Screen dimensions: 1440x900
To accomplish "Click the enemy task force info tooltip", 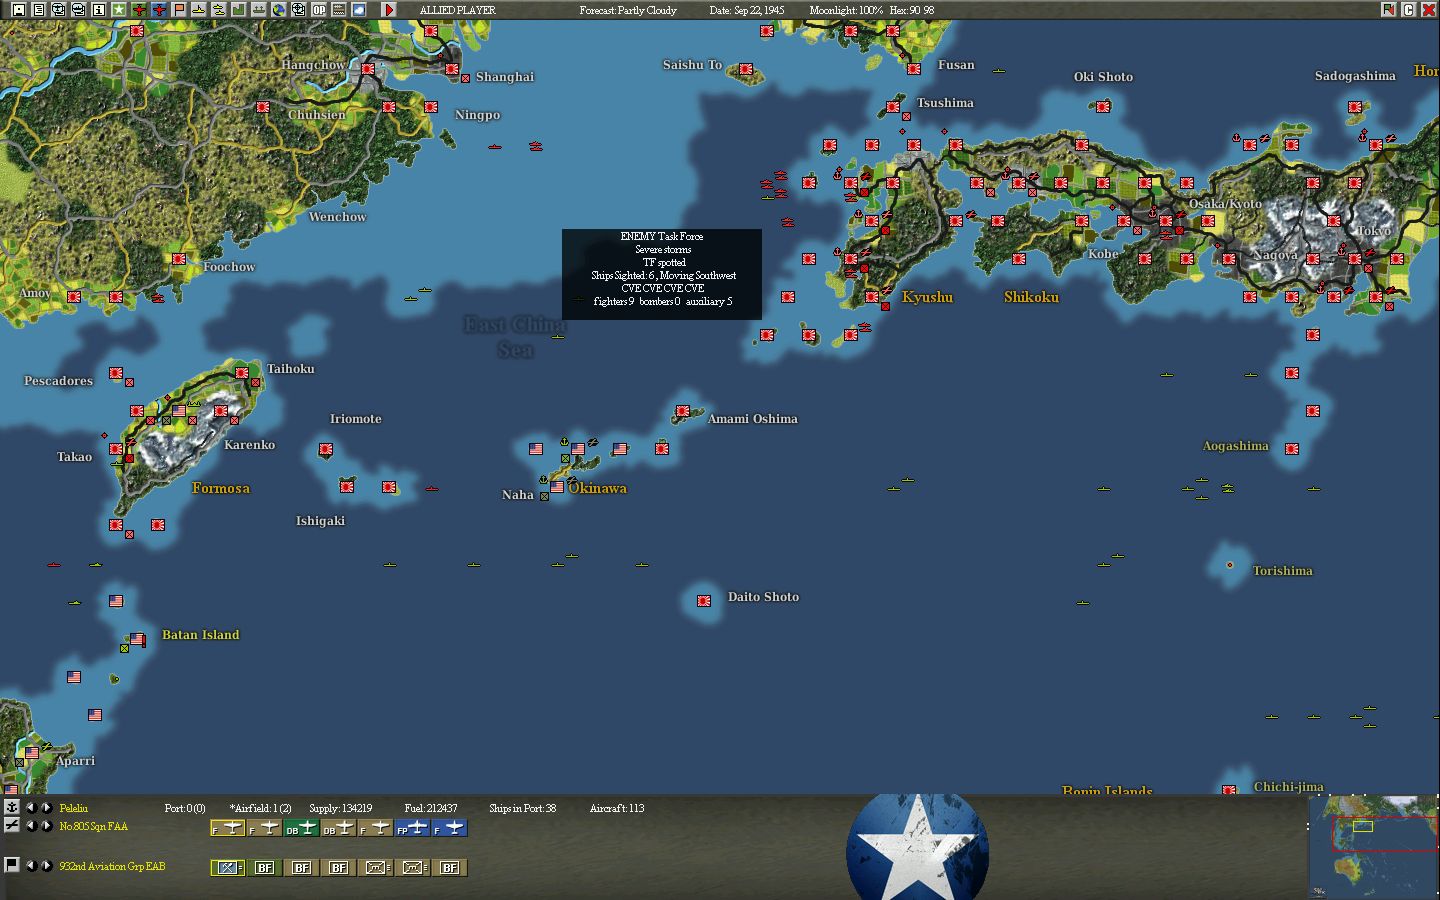I will [662, 275].
